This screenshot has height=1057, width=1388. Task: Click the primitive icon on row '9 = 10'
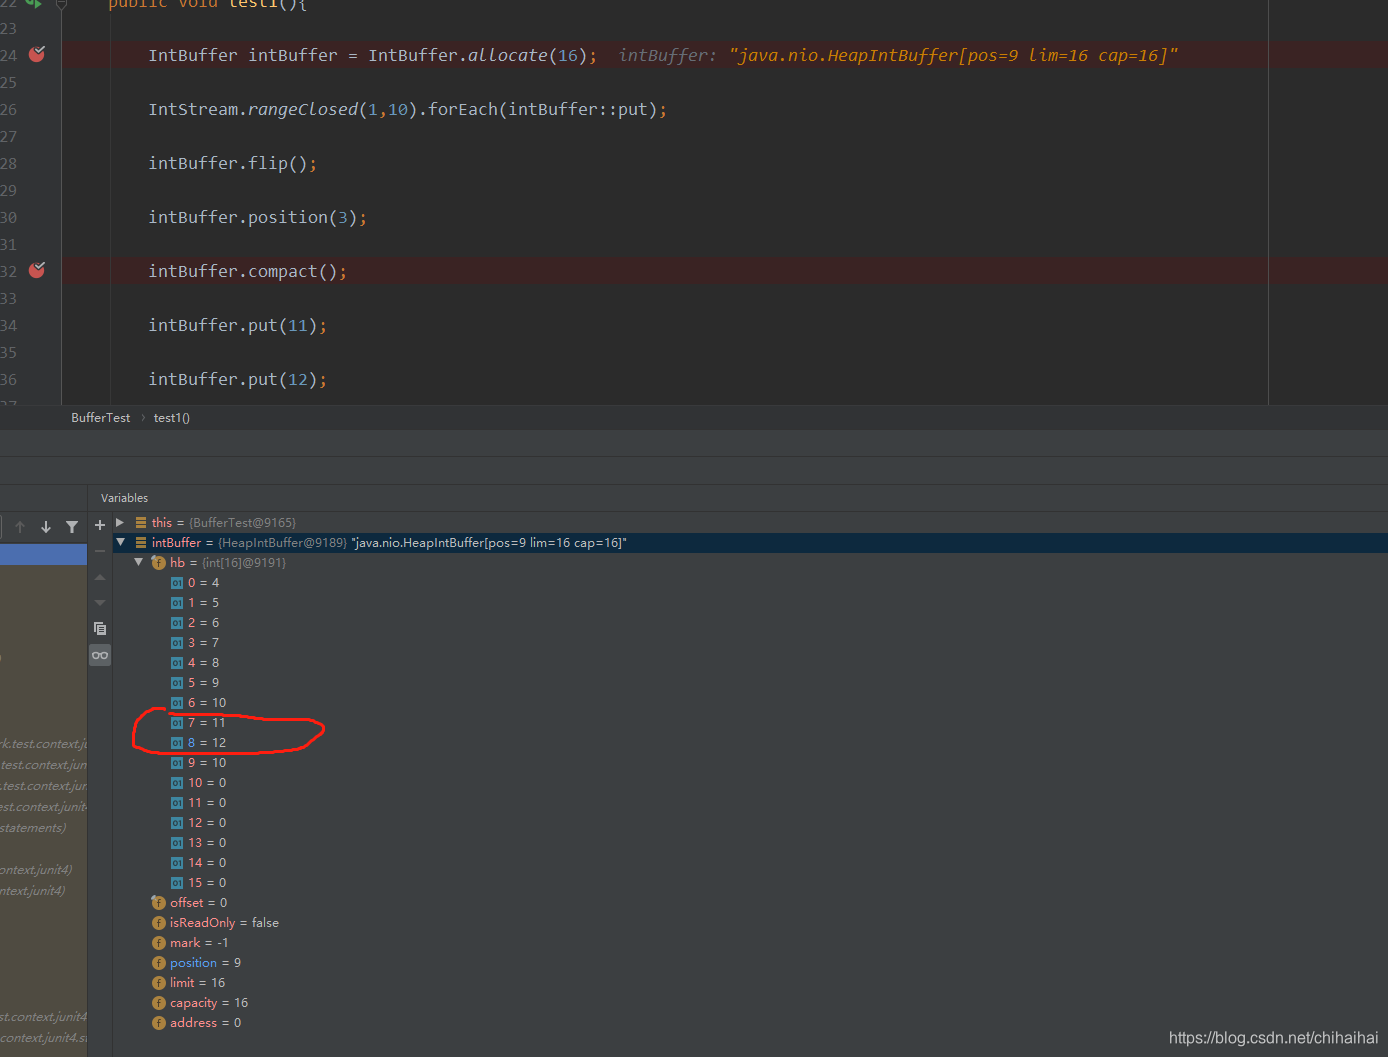coord(177,763)
